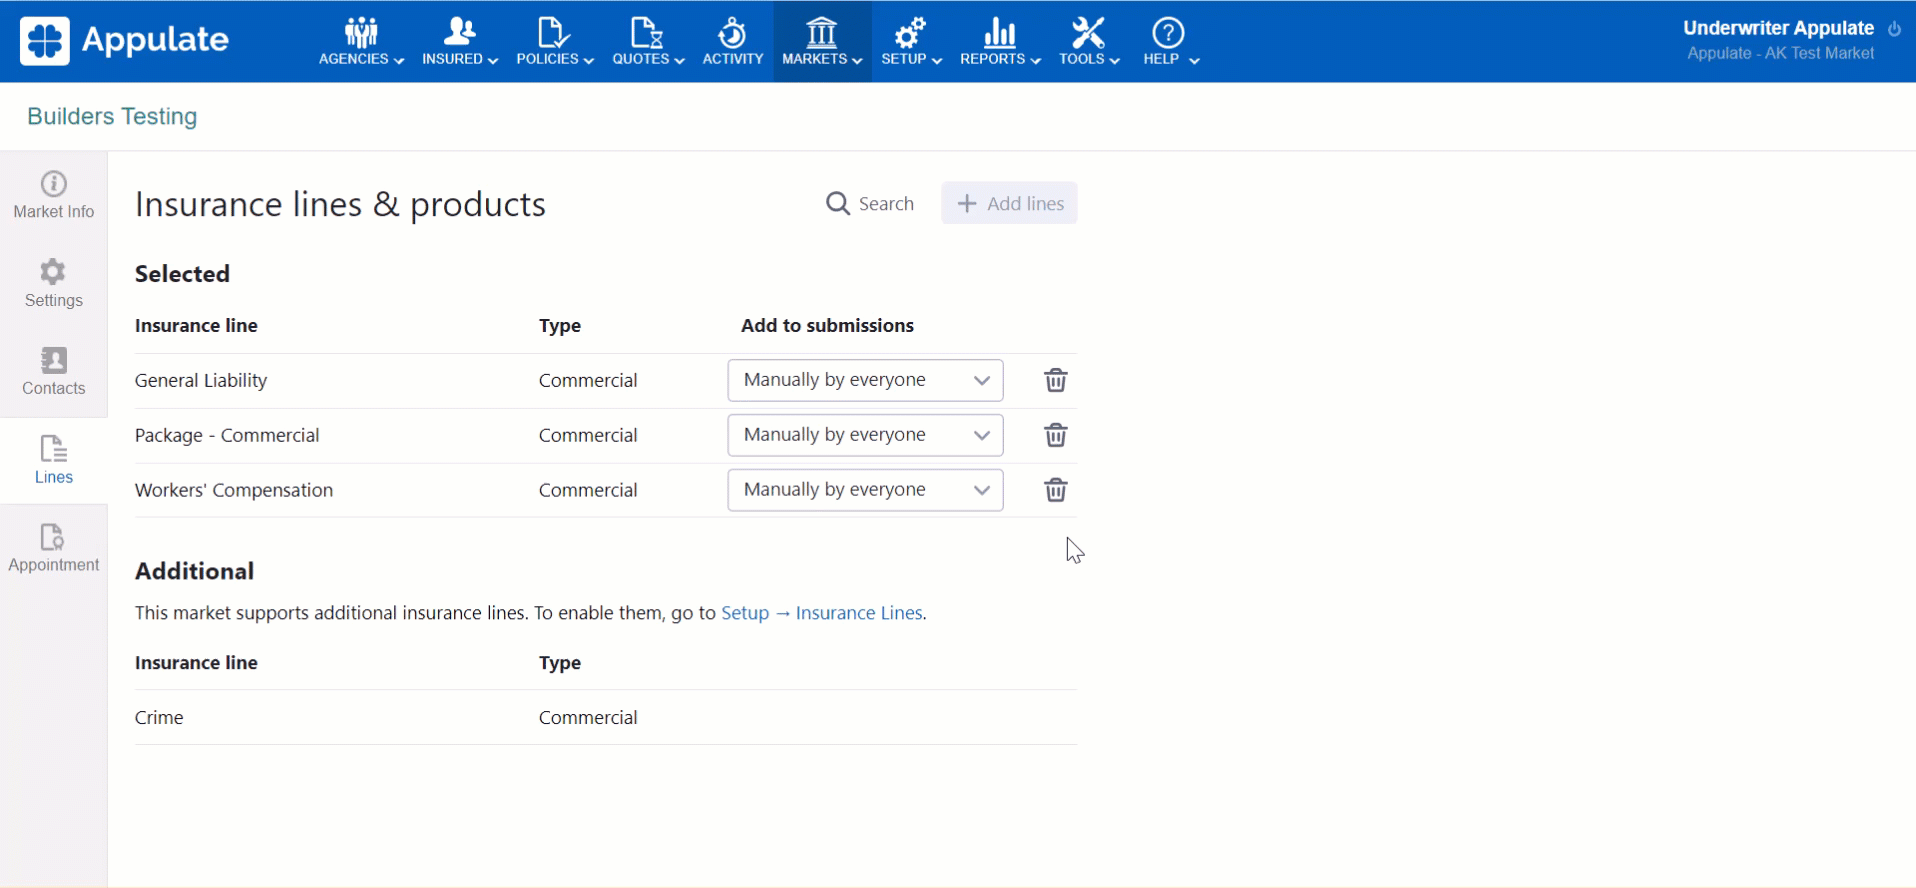The image size is (1916, 888).
Task: Remove Package - Commercial using trash icon
Action: [x=1055, y=435]
